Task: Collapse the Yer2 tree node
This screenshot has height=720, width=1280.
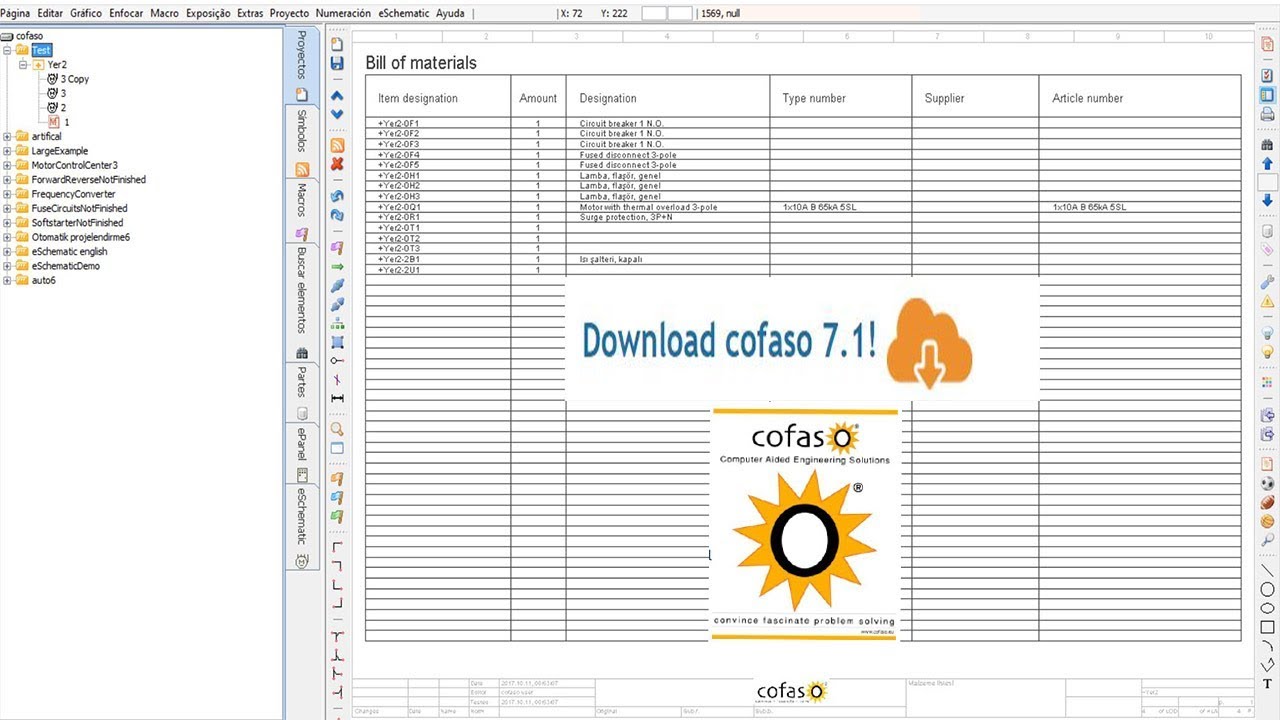Action: (24, 64)
